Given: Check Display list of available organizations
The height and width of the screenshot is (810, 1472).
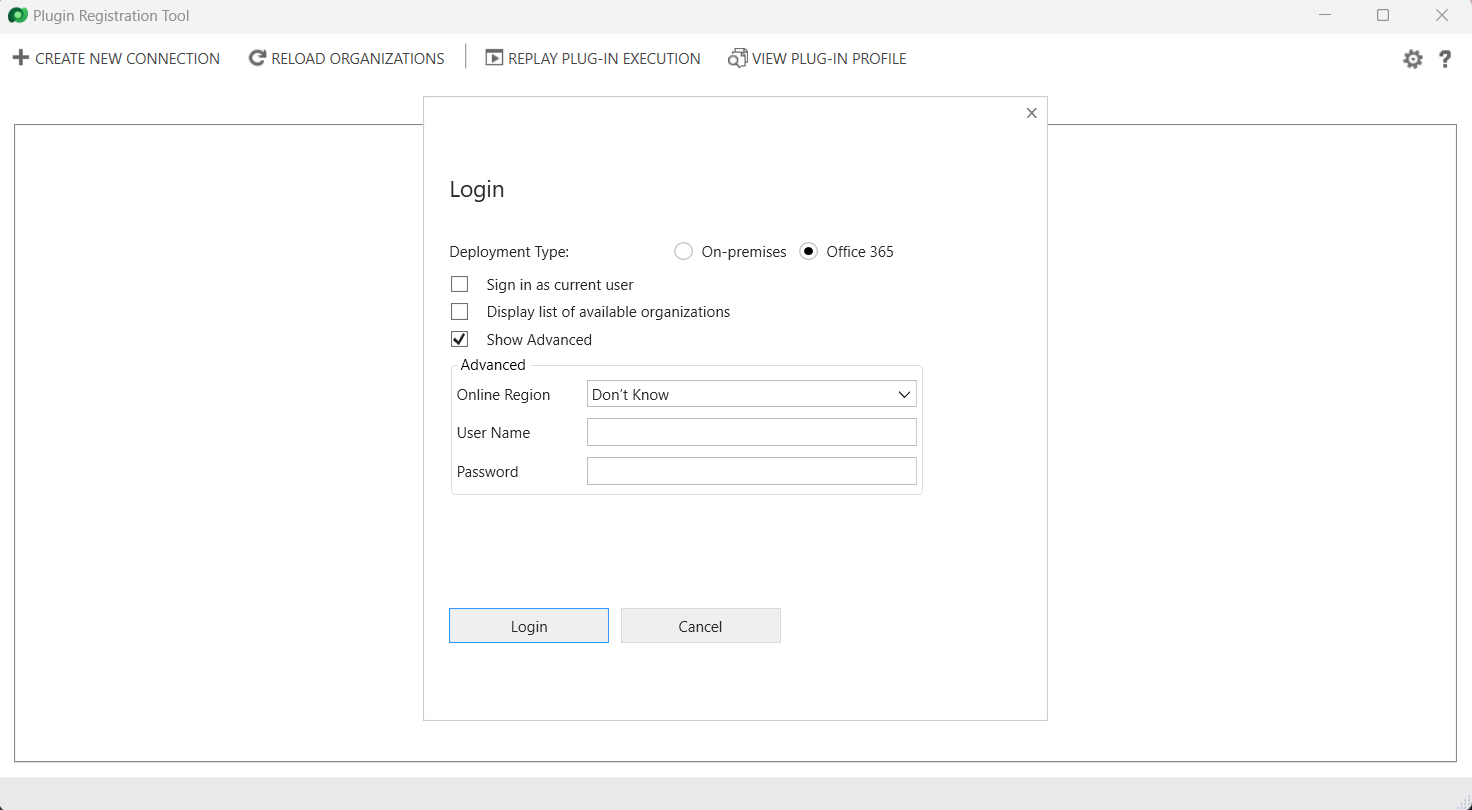Looking at the screenshot, I should 460,312.
